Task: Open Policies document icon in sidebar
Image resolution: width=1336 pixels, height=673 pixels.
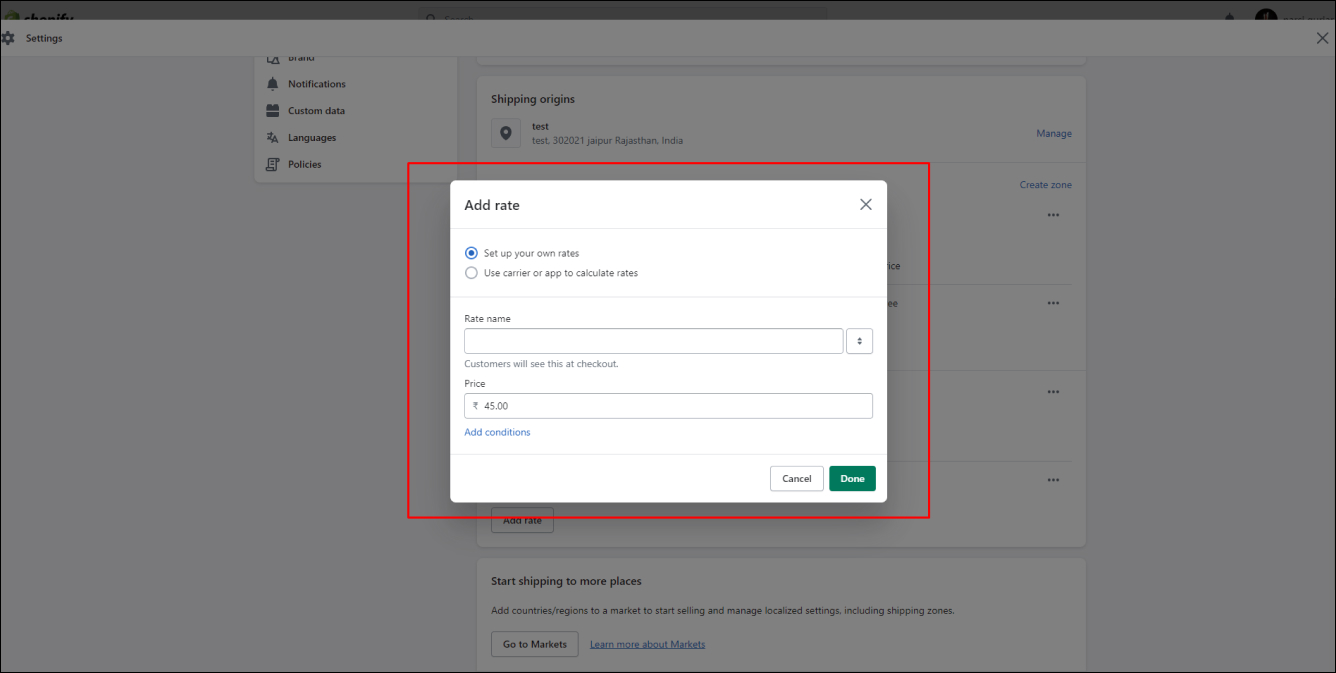Action: [272, 164]
